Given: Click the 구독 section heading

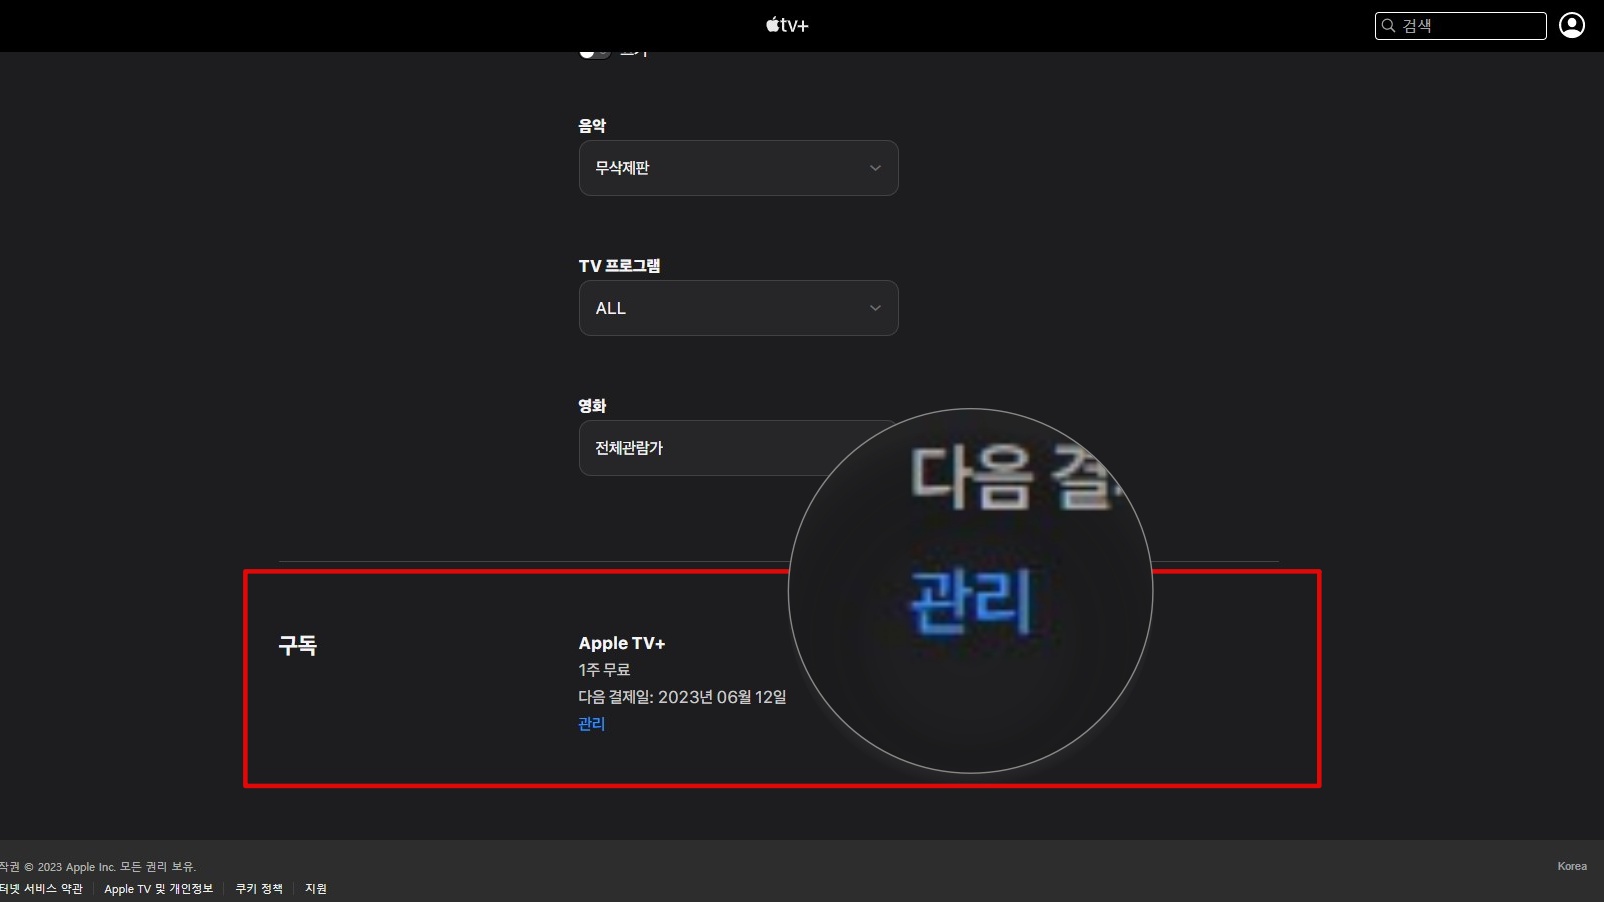Looking at the screenshot, I should [x=297, y=646].
